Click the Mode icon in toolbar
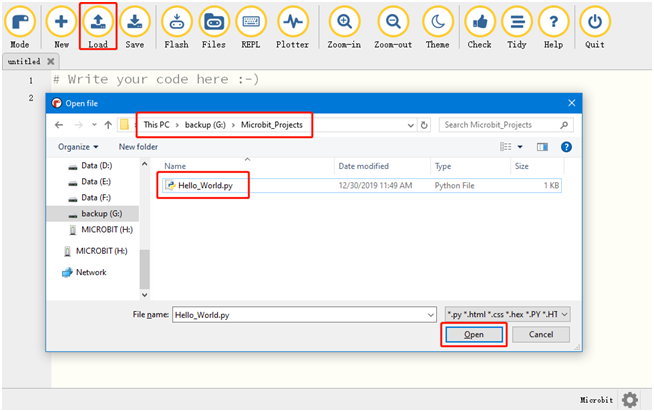 click(x=19, y=22)
